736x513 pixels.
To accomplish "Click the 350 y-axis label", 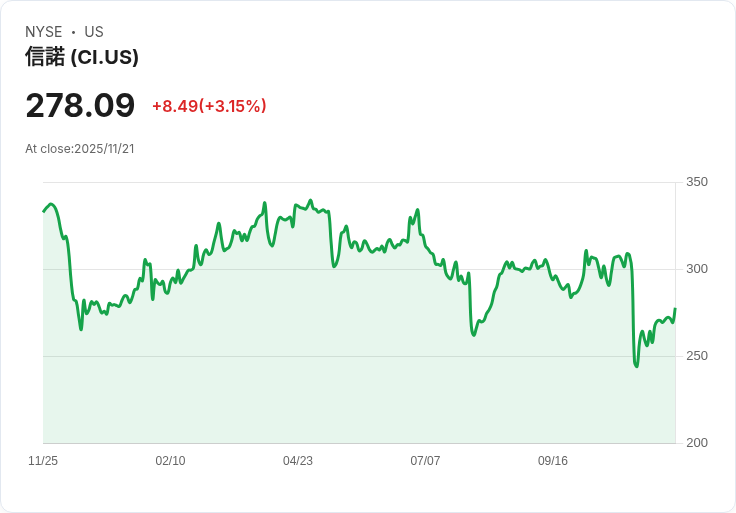I will pyautogui.click(x=696, y=182).
